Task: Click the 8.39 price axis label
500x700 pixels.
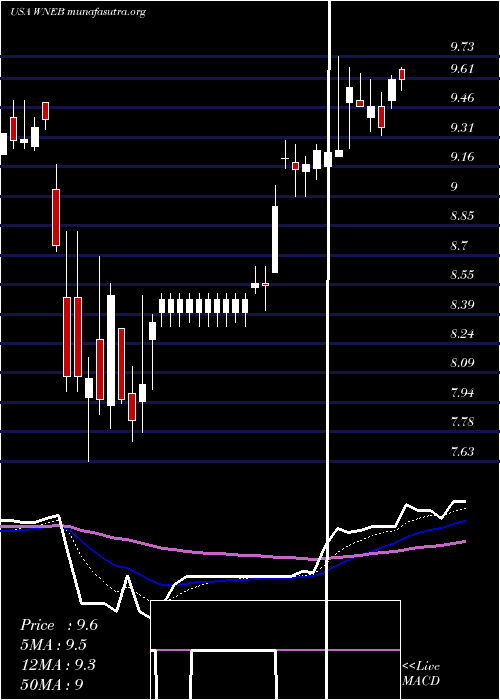Action: click(x=462, y=304)
